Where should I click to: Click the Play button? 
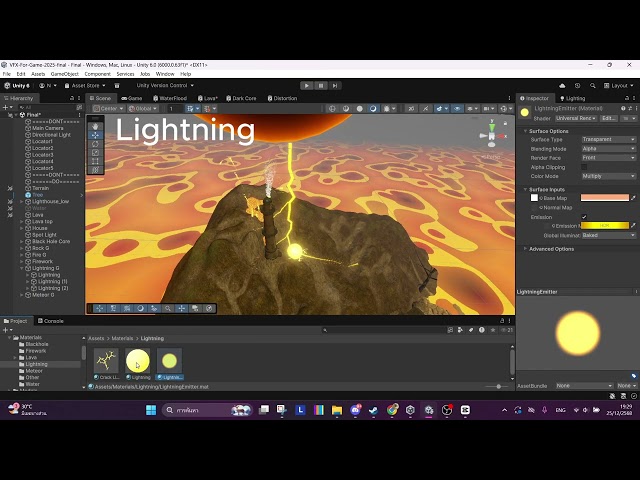click(307, 86)
